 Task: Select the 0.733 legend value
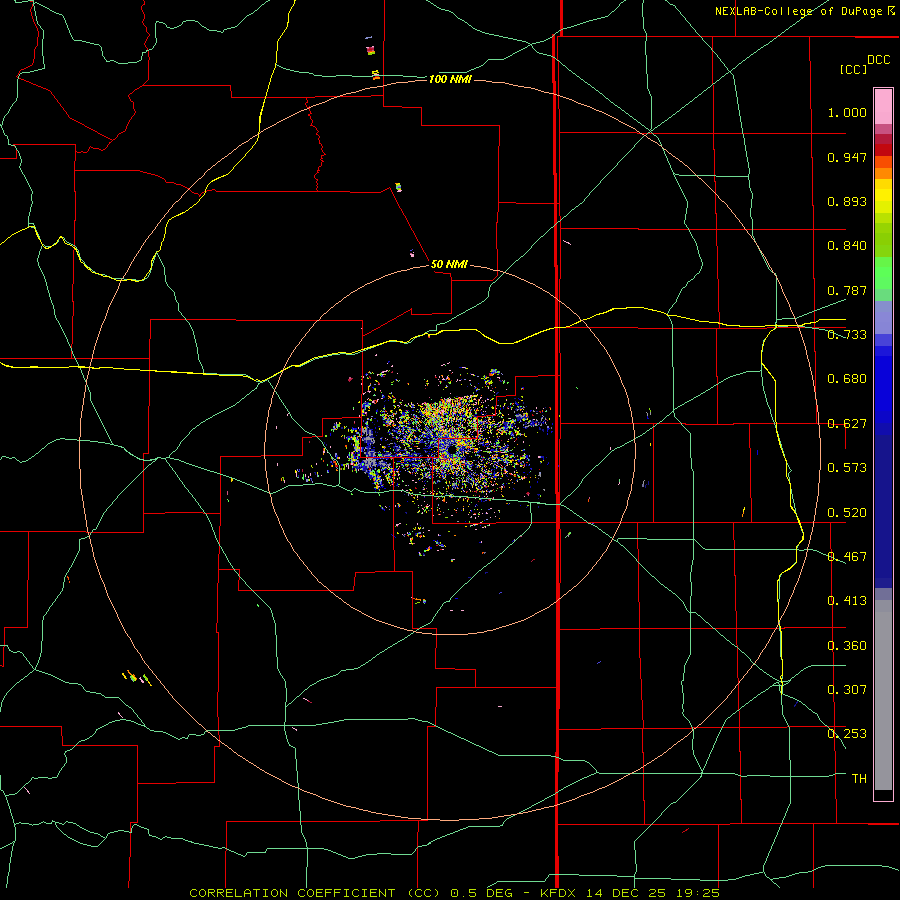847,335
